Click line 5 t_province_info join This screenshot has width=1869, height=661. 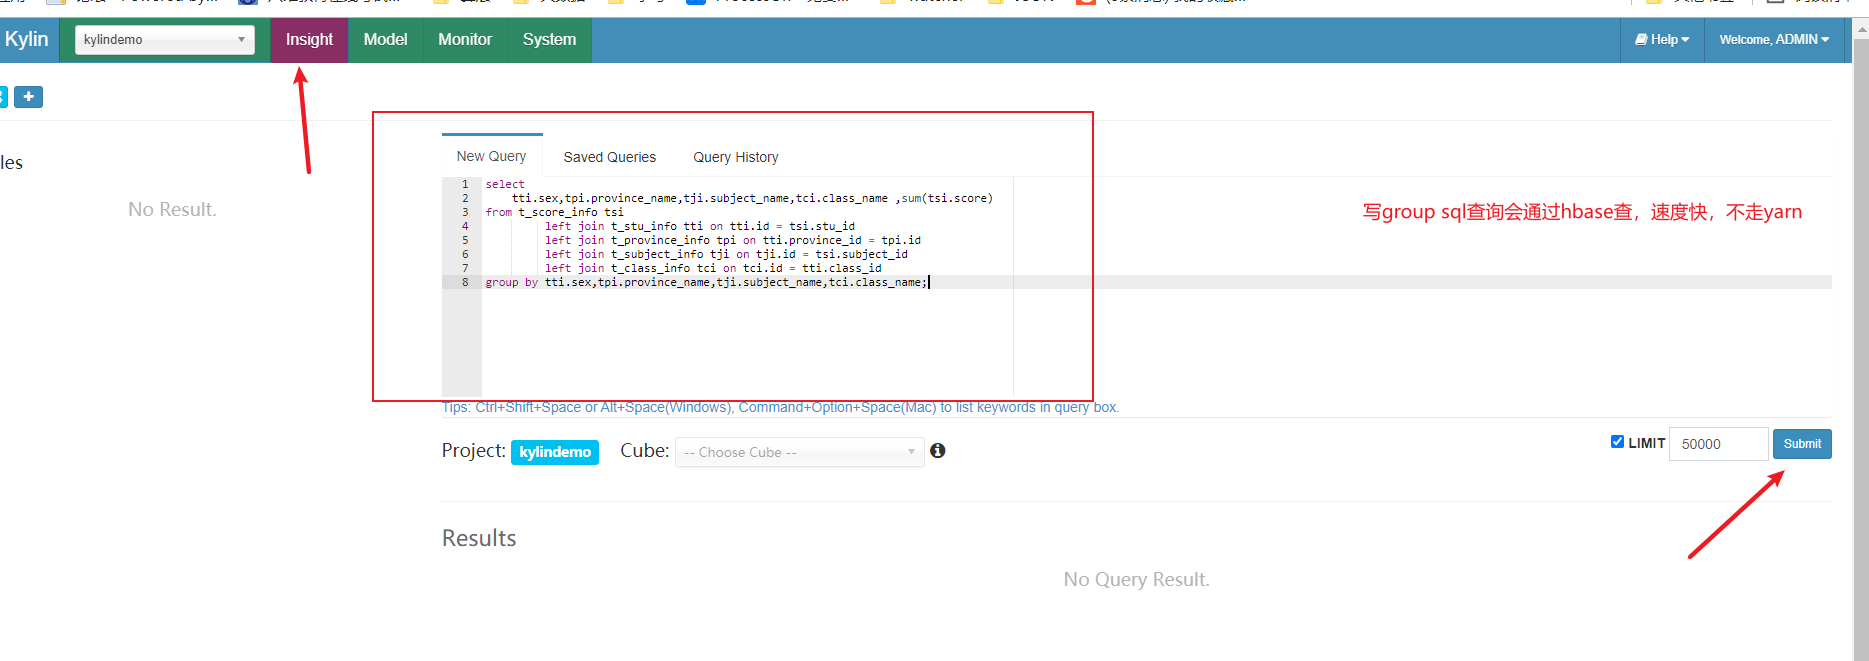(x=733, y=240)
